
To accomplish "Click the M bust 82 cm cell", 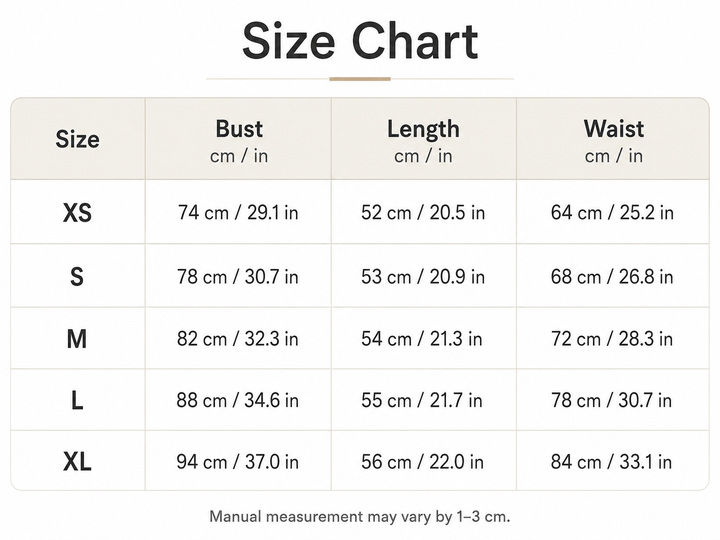I will point(238,339).
